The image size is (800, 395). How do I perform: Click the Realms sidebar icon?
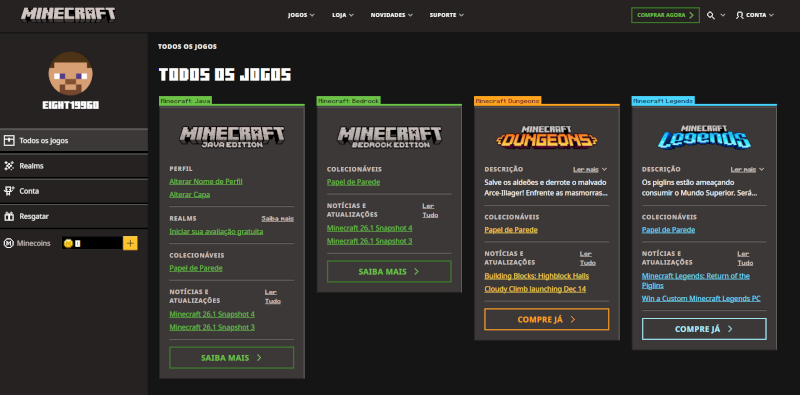tap(9, 166)
